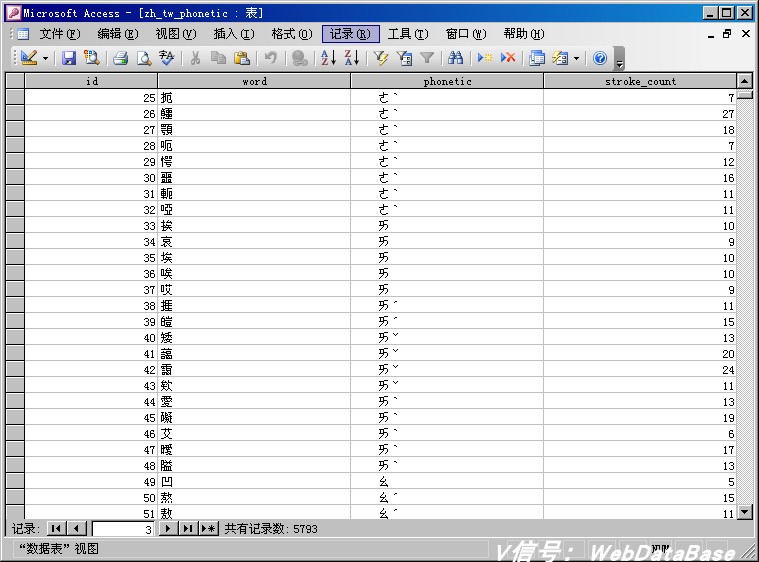759x562 pixels.
Task: Click the Help question mark icon
Action: point(600,58)
